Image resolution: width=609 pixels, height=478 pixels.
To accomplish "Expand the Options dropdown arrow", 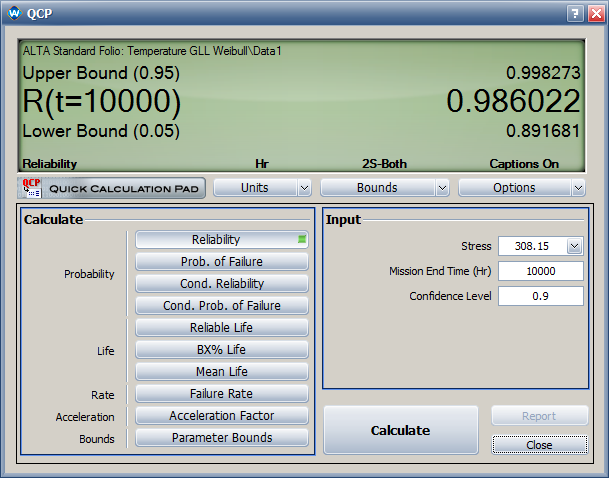I will pos(578,188).
